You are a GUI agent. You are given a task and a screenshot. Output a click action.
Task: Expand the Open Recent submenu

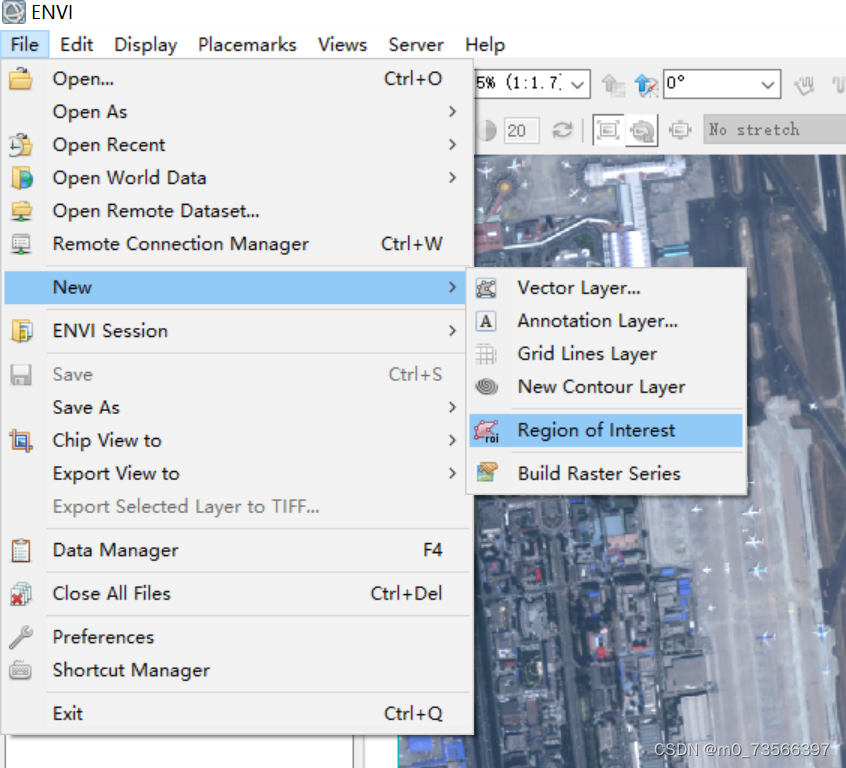(452, 145)
